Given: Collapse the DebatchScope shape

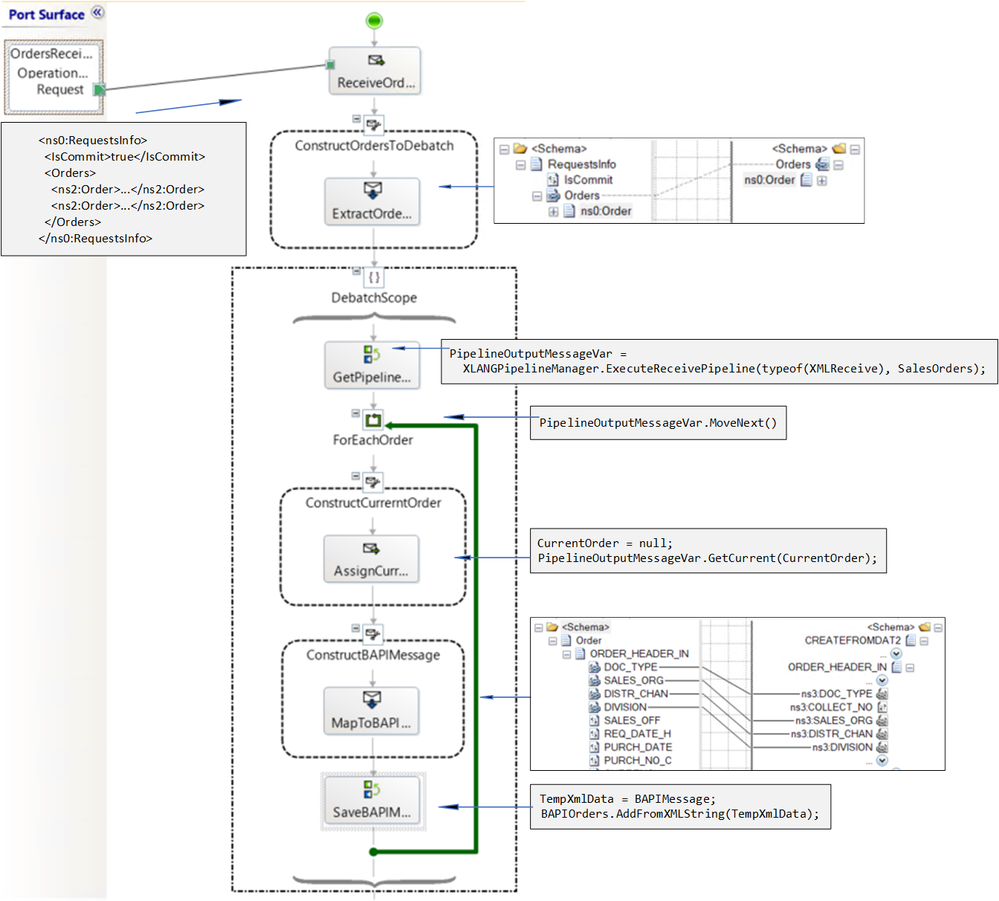Looking at the screenshot, I should tap(356, 271).
